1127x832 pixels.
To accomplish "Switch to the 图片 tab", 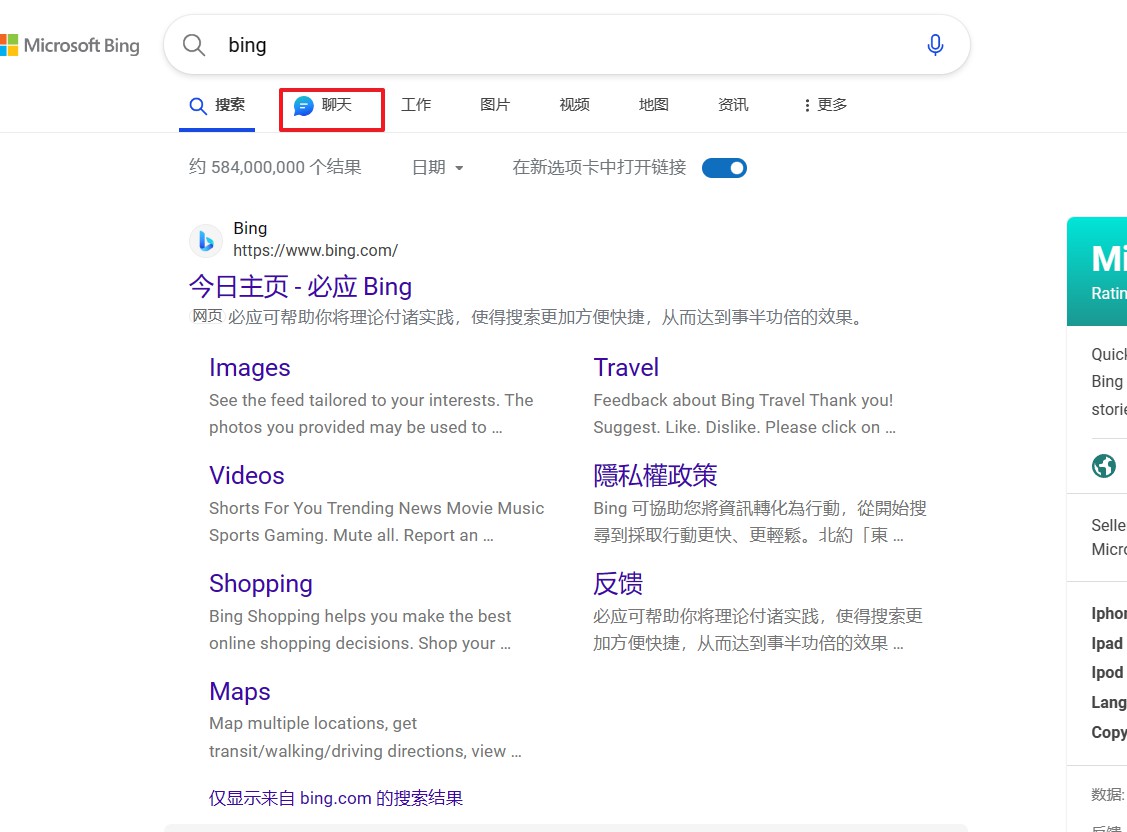I will click(x=495, y=105).
